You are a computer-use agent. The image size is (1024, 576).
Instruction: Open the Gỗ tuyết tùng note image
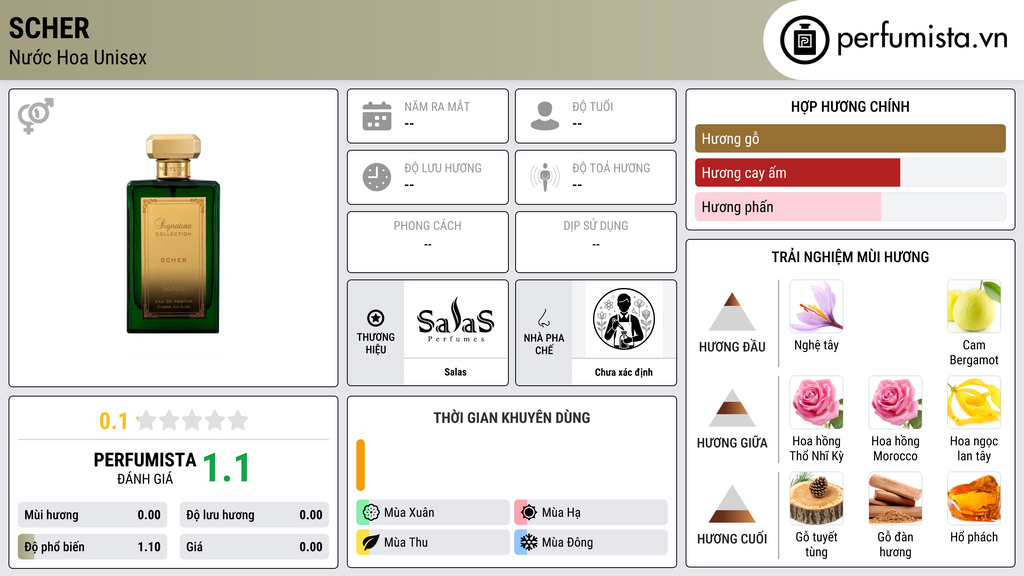point(816,498)
